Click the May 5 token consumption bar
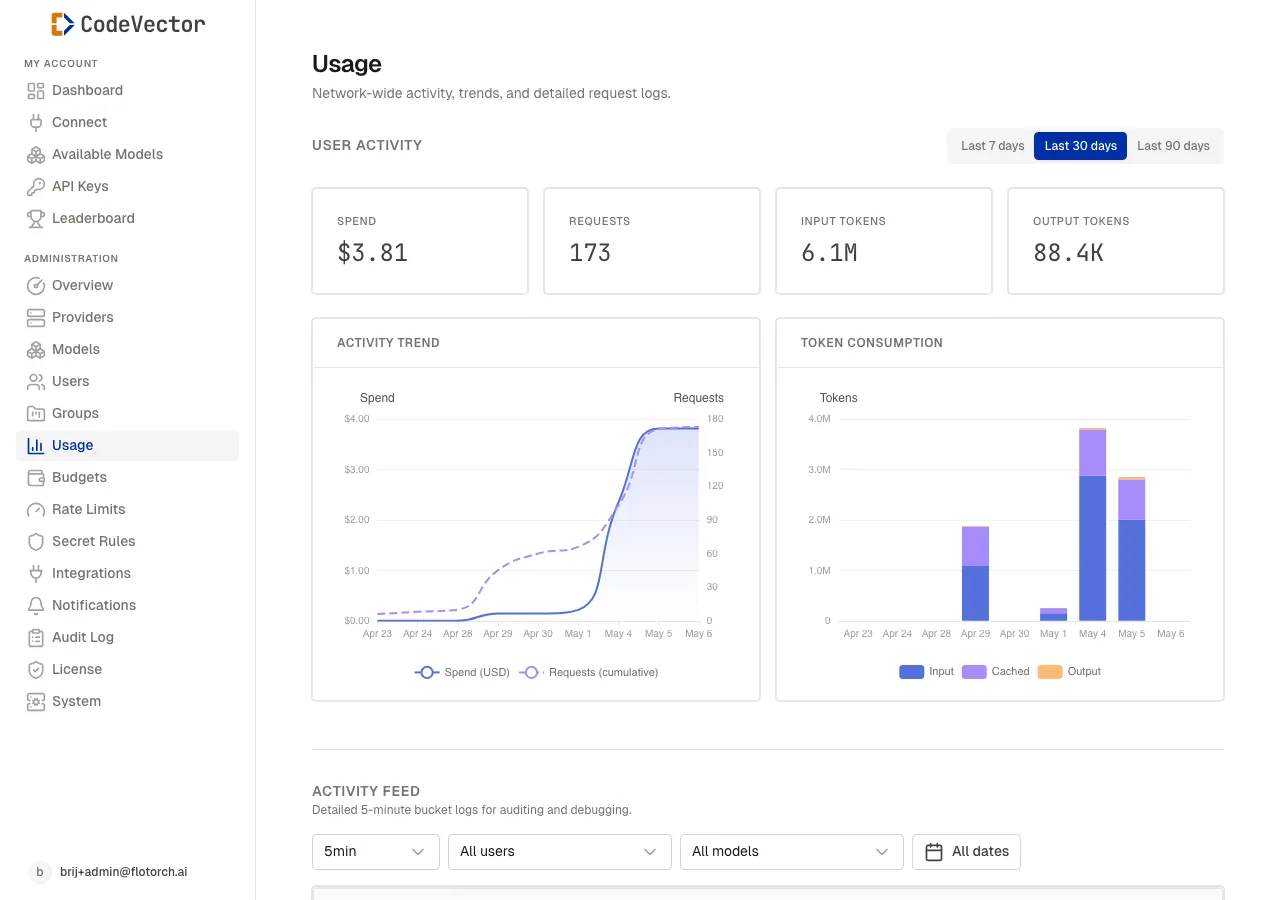1280x900 pixels. pyautogui.click(x=1131, y=549)
